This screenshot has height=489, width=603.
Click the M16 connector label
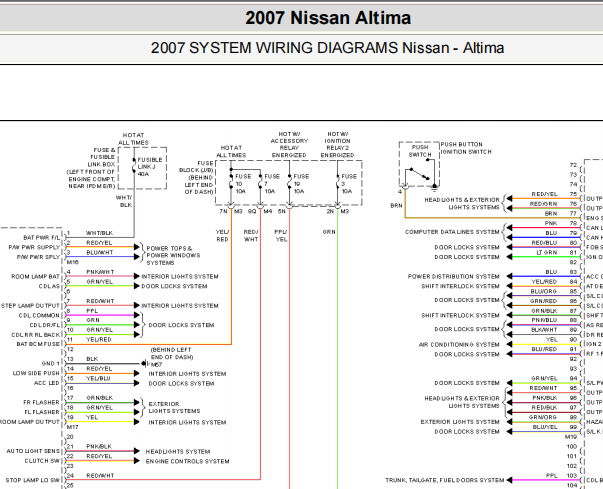pyautogui.click(x=73, y=263)
